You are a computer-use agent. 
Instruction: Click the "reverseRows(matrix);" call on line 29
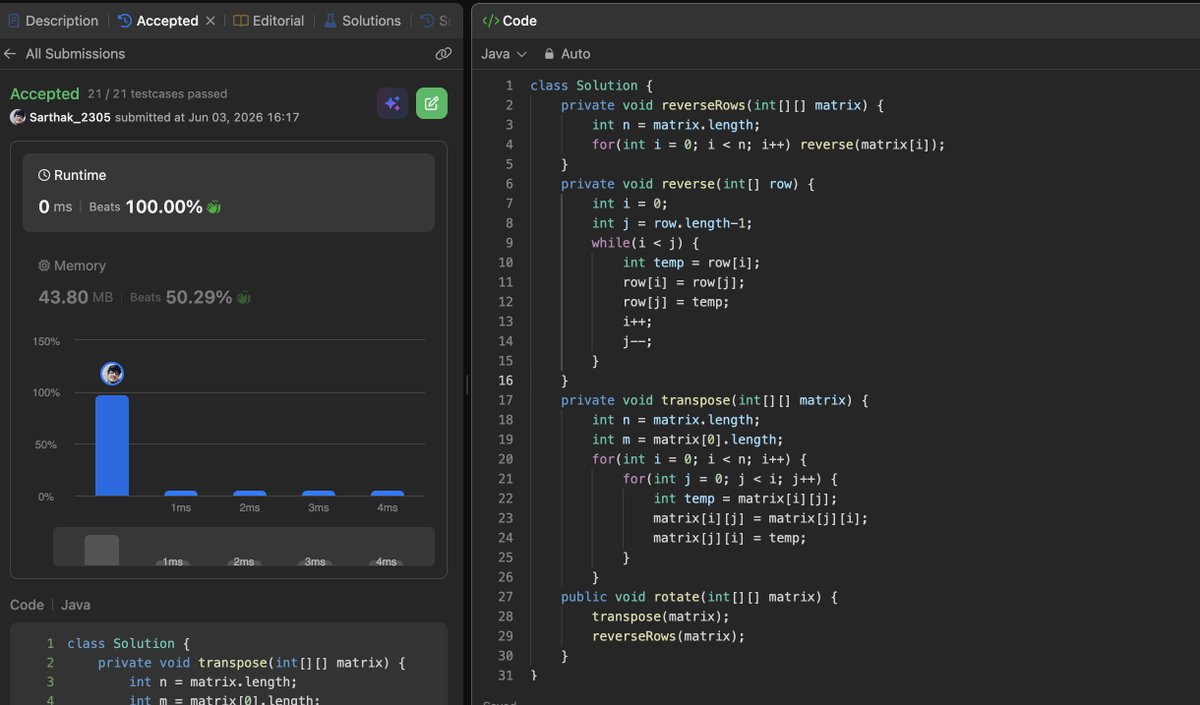point(669,636)
